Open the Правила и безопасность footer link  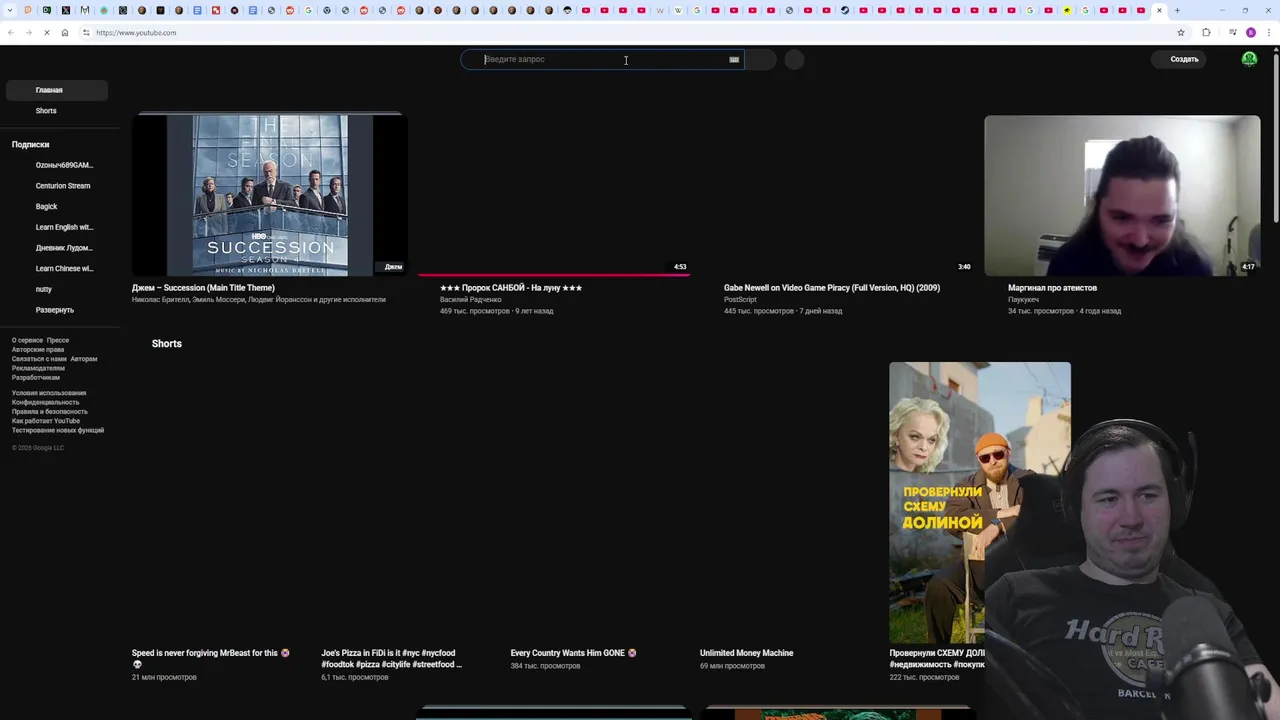coord(50,412)
